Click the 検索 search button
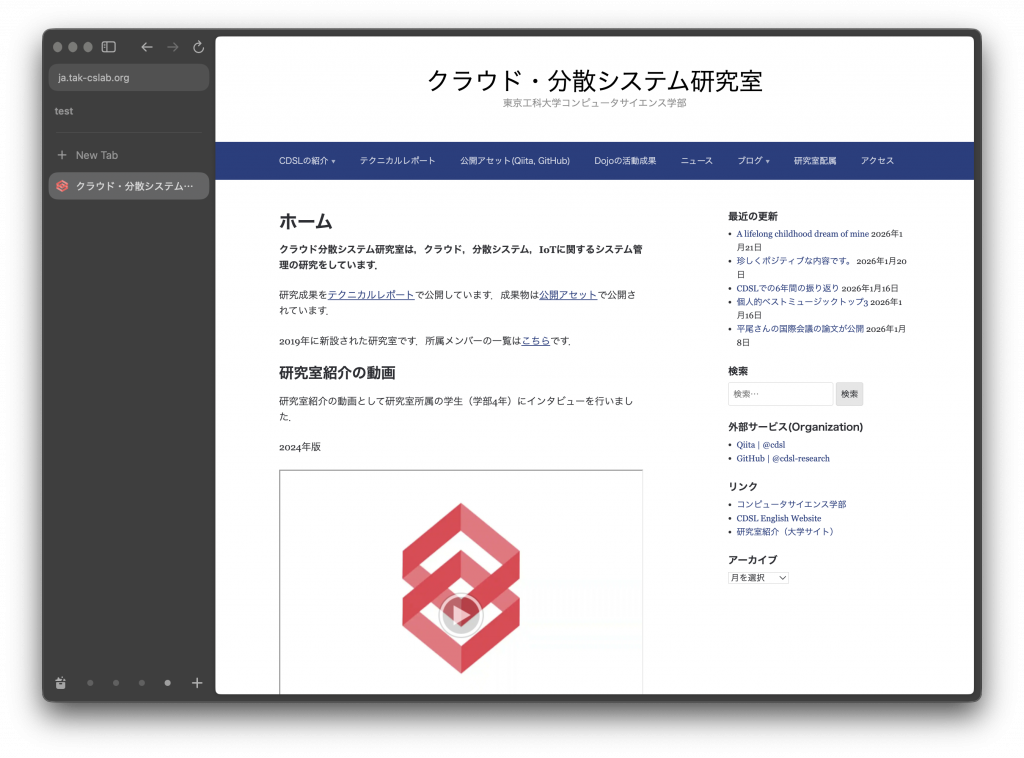This screenshot has width=1024, height=758. (x=849, y=394)
